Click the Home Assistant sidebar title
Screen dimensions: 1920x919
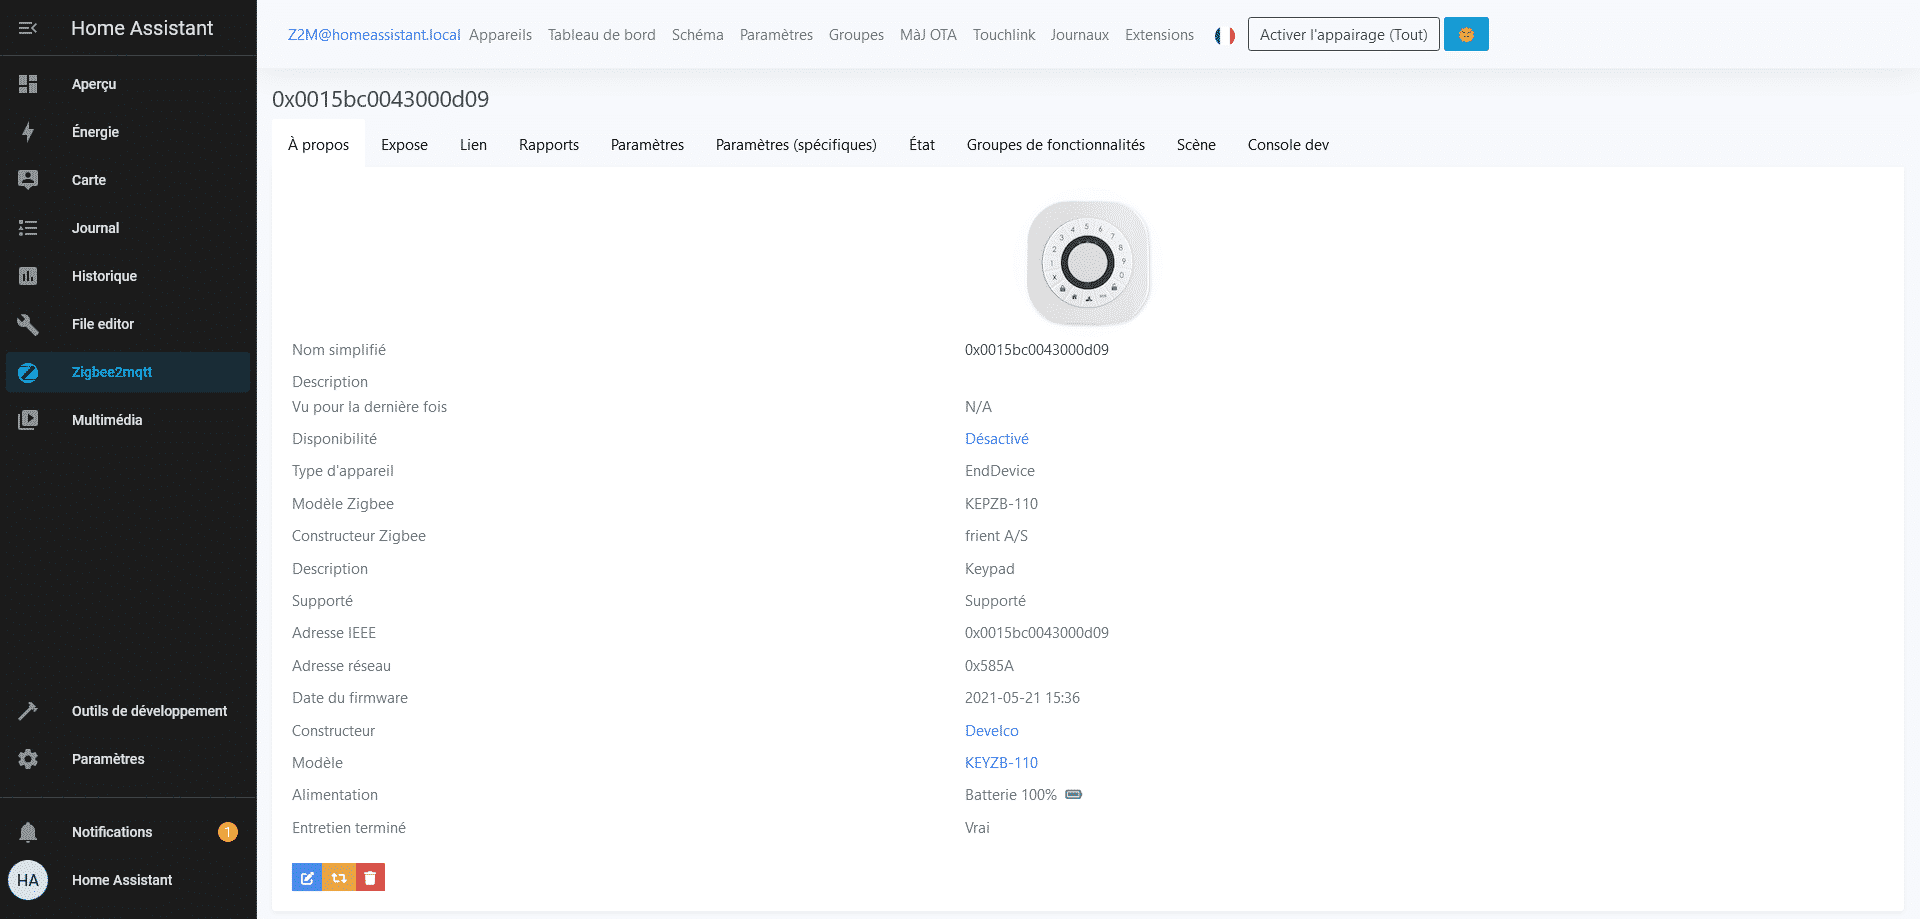[x=142, y=28]
